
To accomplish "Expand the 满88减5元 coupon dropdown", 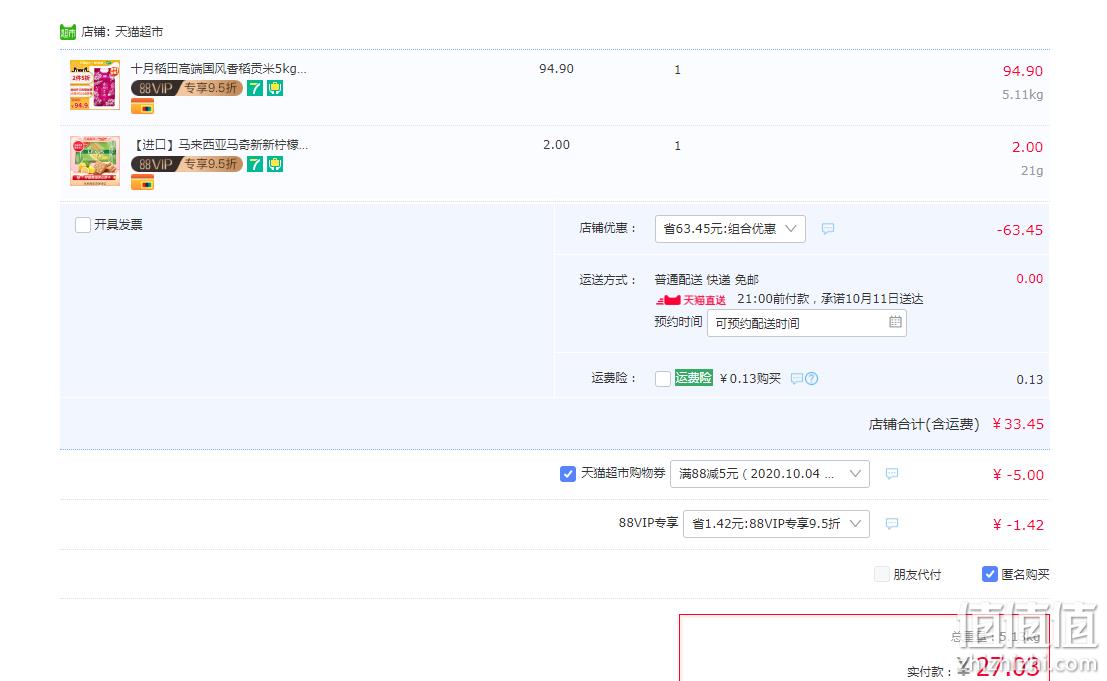I will (x=770, y=474).
